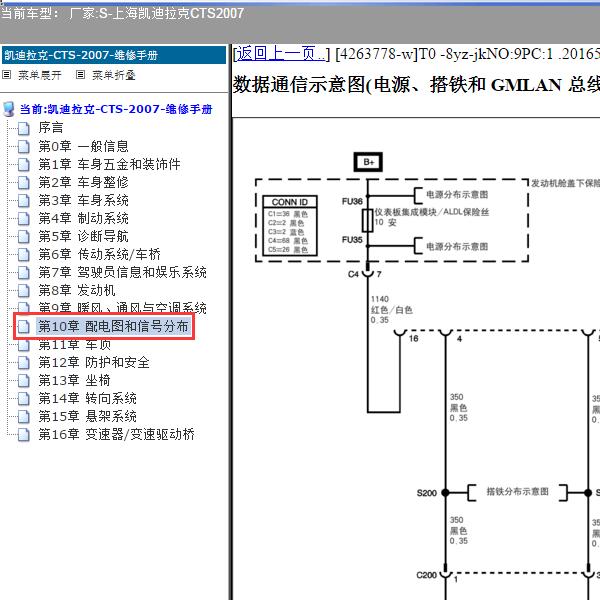Open 第7章 驾驶员信息和娱乐系统
The image size is (600, 600).
point(122,272)
